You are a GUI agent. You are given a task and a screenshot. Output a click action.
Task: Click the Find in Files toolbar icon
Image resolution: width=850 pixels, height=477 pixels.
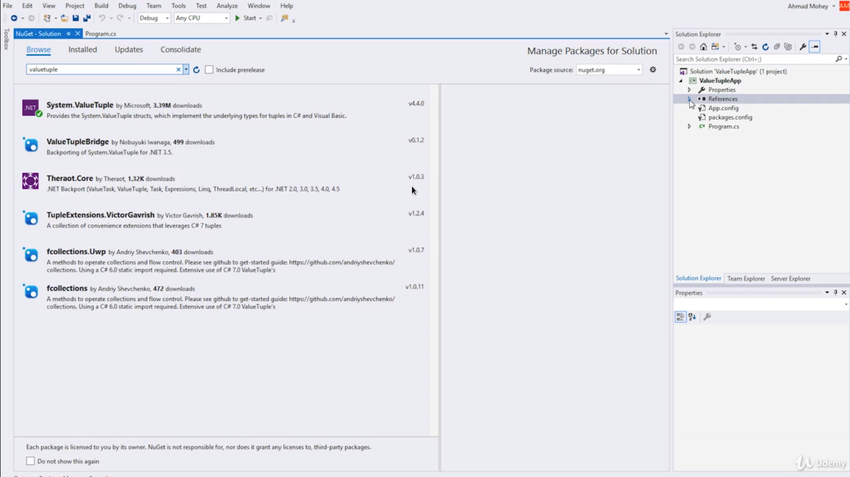tap(285, 18)
